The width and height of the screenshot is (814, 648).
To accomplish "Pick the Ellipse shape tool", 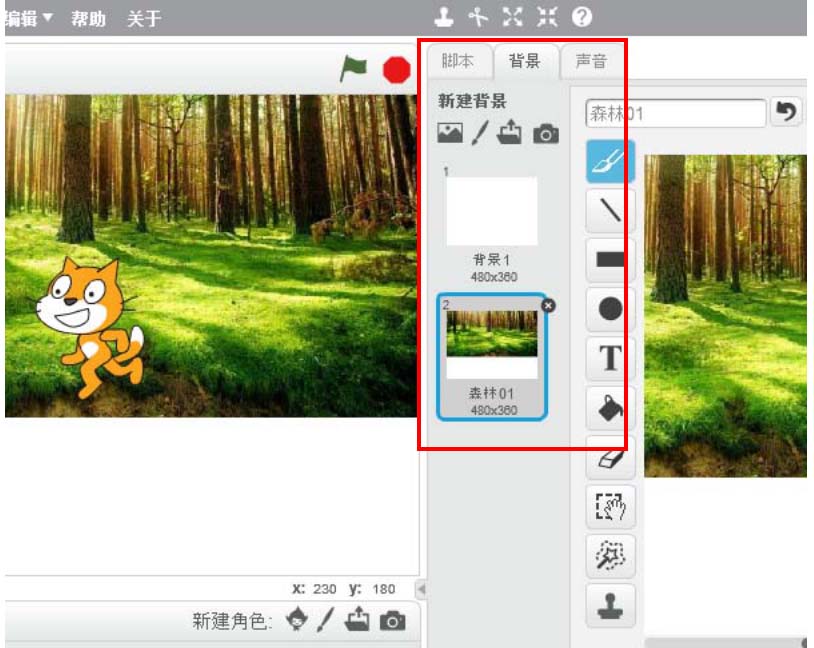I will [609, 309].
